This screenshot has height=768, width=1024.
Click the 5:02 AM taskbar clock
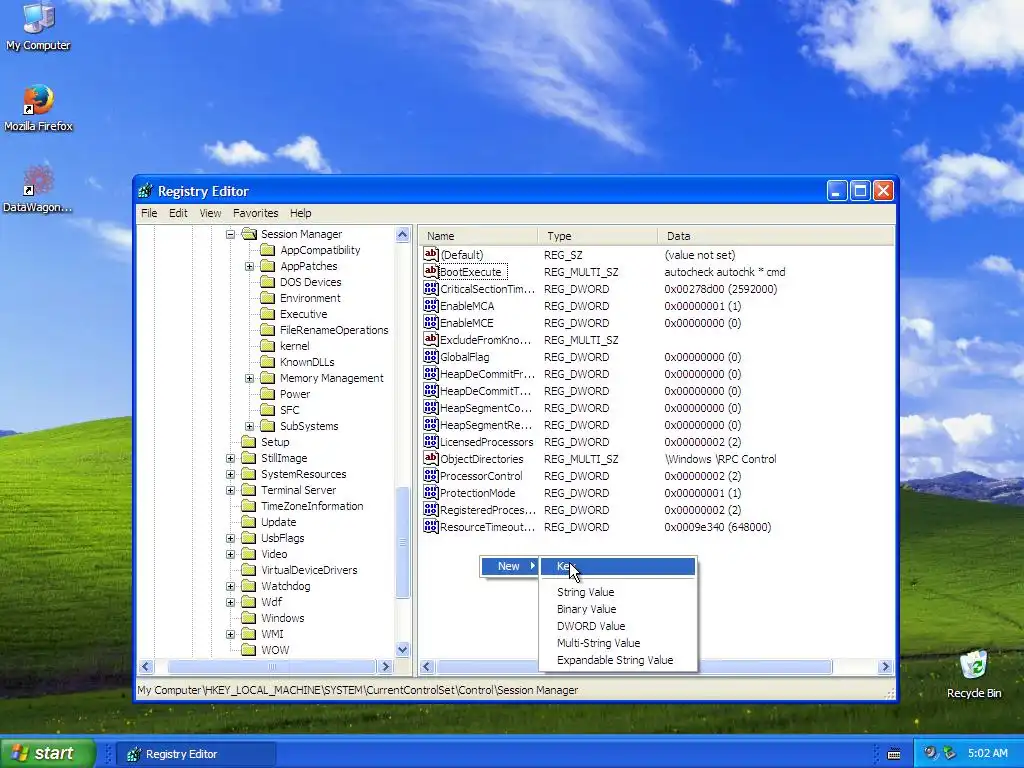987,753
